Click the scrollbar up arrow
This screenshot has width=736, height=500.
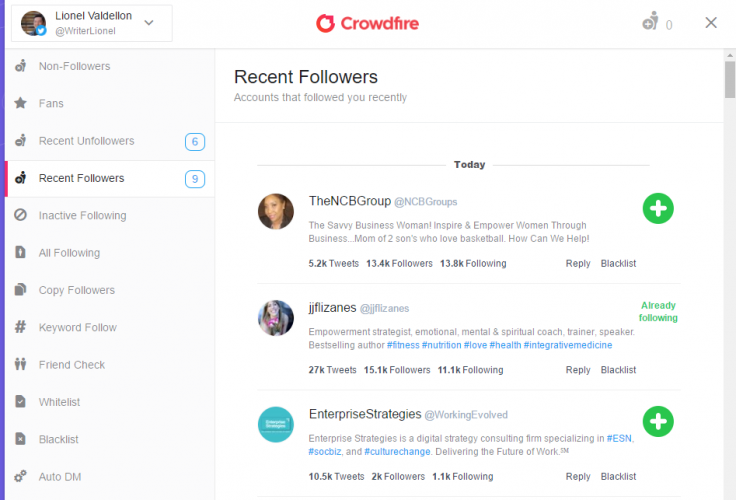[729, 55]
